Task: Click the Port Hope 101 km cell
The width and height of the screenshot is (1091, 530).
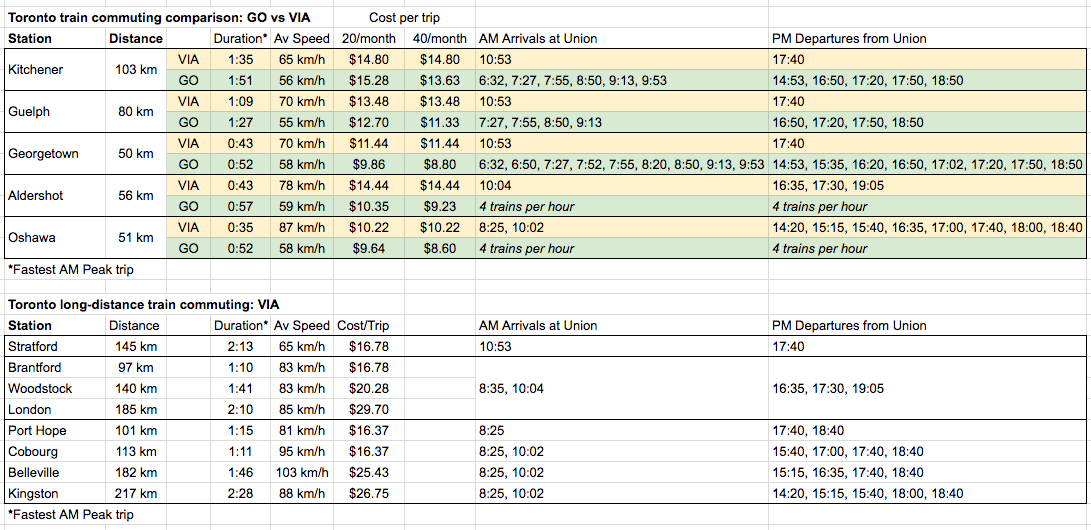Action: pyautogui.click(x=136, y=431)
